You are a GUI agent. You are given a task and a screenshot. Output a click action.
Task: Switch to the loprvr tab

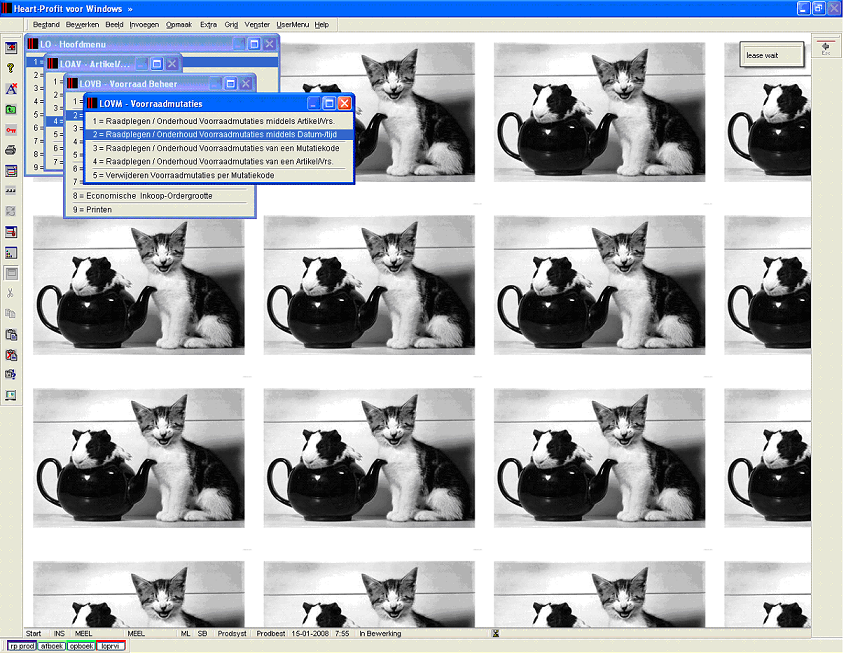point(111,646)
